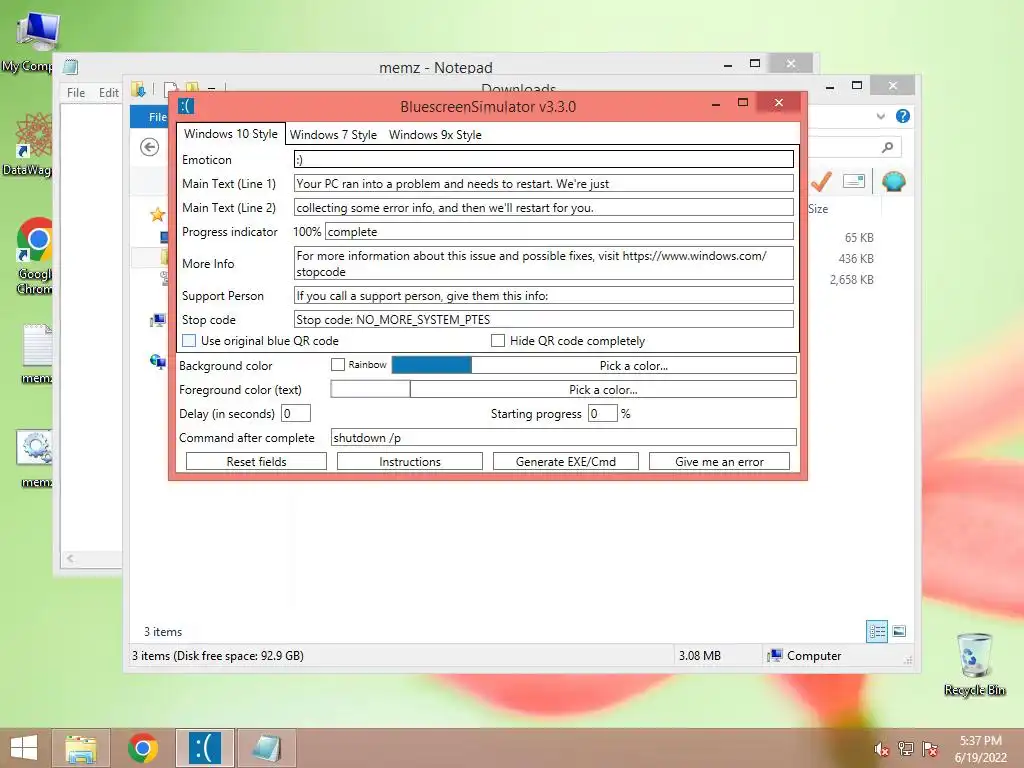
Task: Click the 2,658 KB file size entry
Action: (852, 280)
